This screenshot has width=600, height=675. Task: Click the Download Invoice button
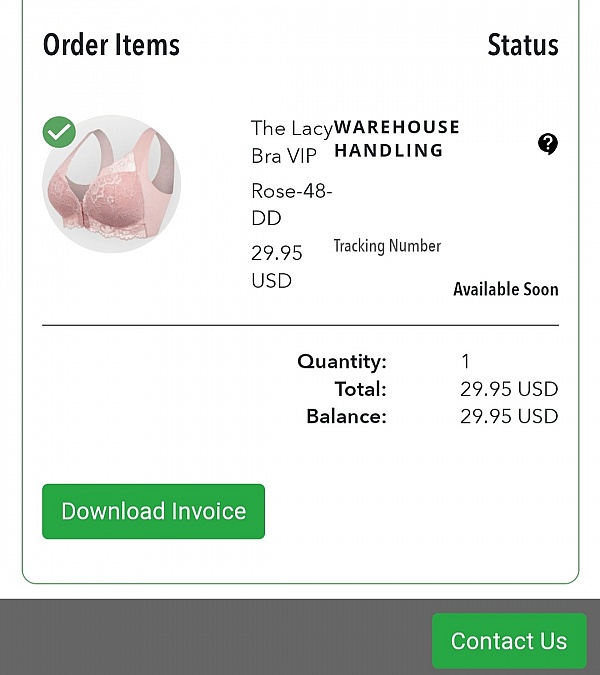click(153, 511)
